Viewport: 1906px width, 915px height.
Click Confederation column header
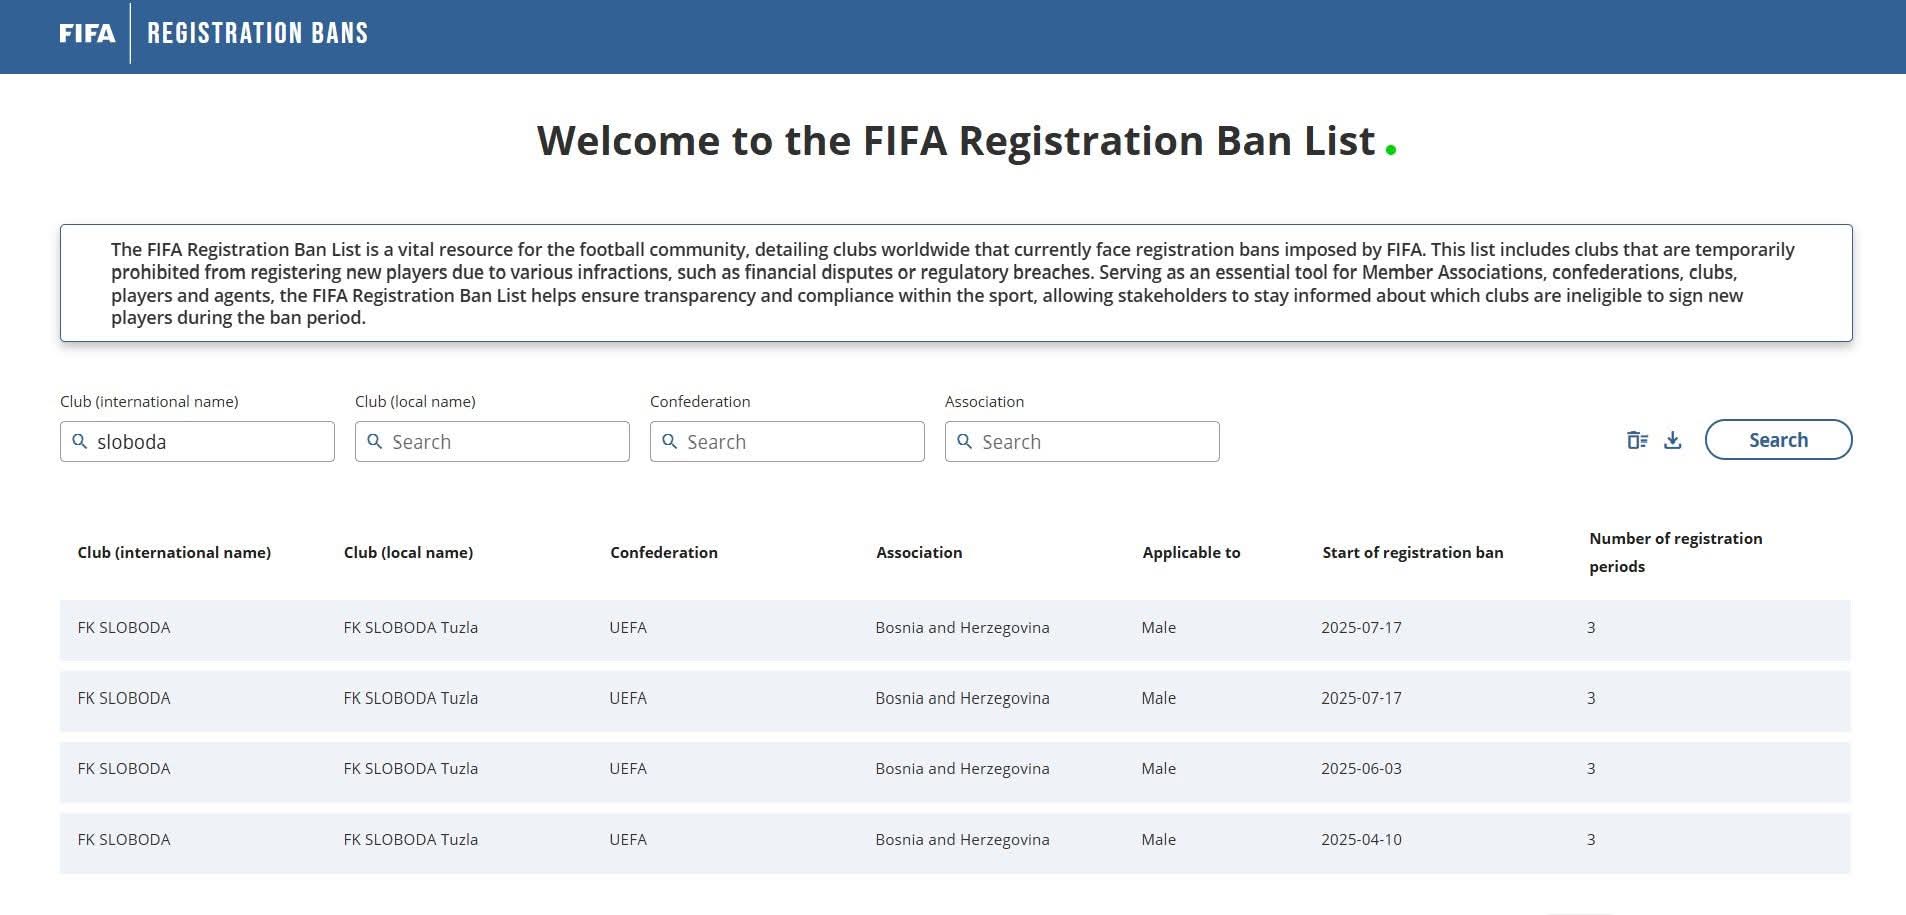click(x=664, y=552)
